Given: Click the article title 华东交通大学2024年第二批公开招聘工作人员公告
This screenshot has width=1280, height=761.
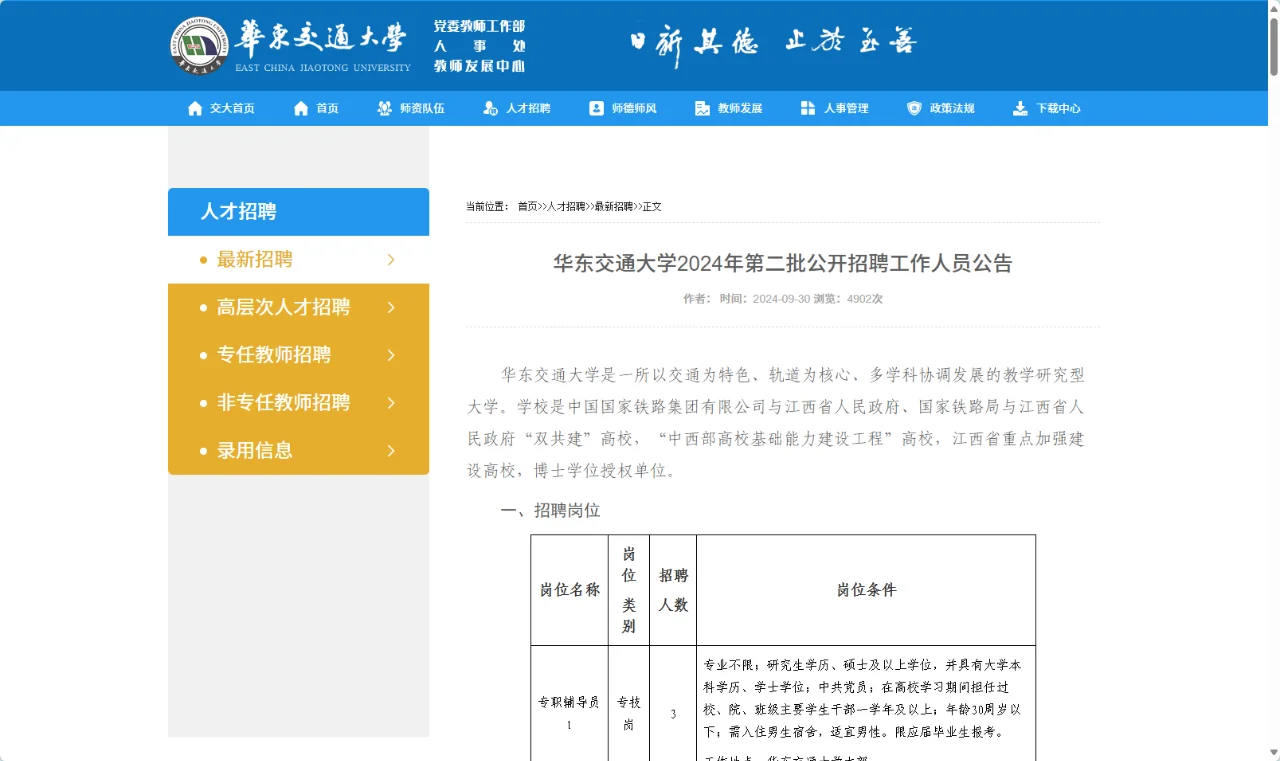Looking at the screenshot, I should tap(783, 264).
